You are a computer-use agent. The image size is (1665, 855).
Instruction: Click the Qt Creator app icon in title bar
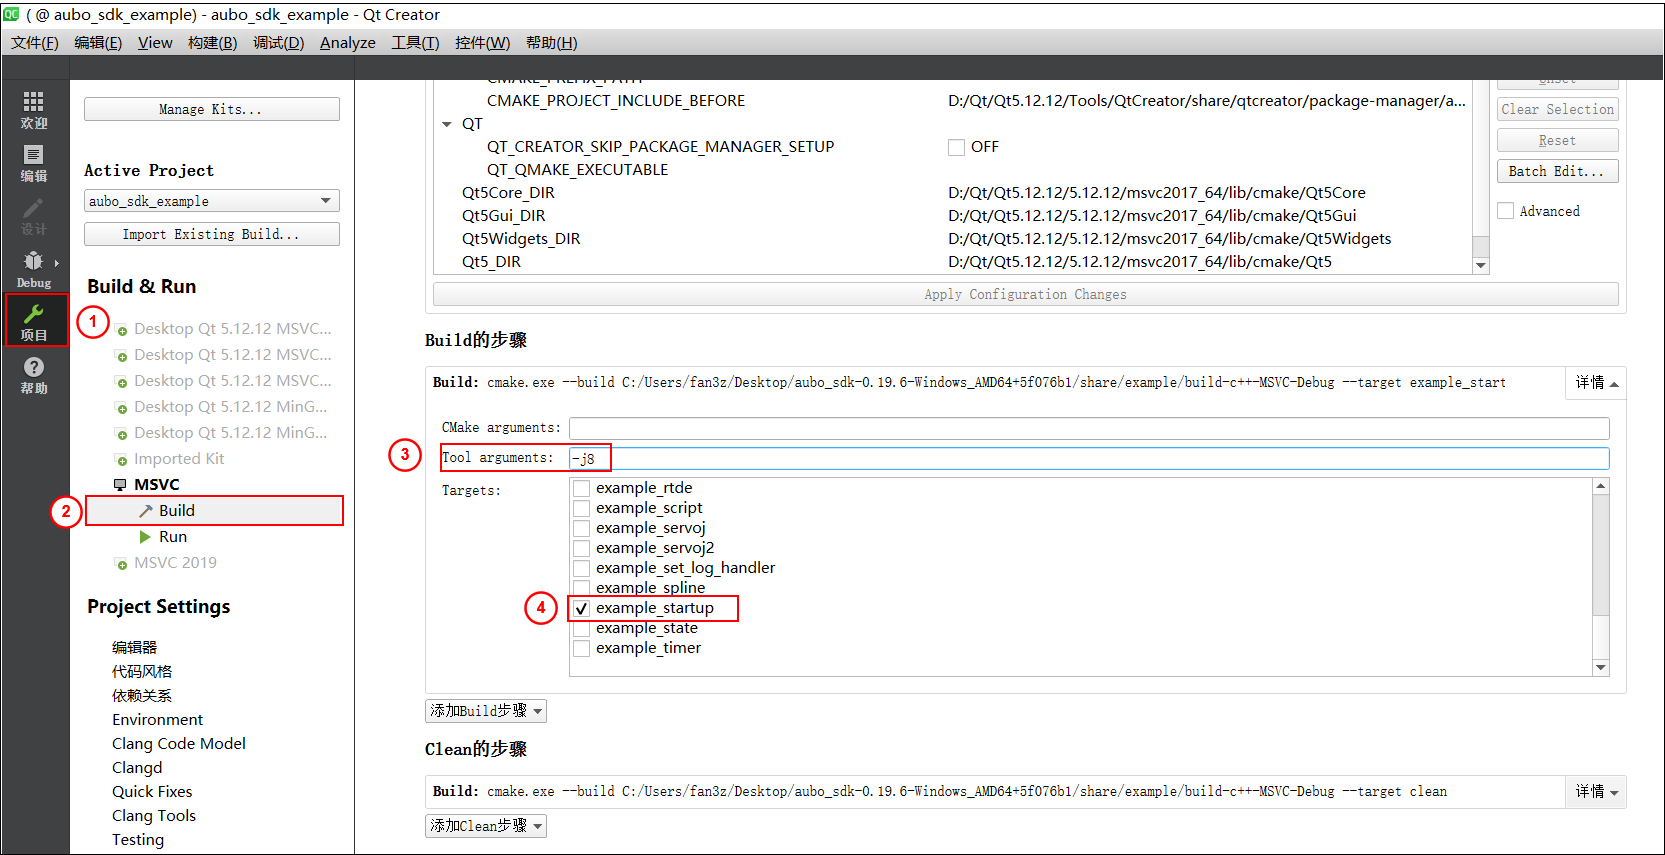click(11, 14)
